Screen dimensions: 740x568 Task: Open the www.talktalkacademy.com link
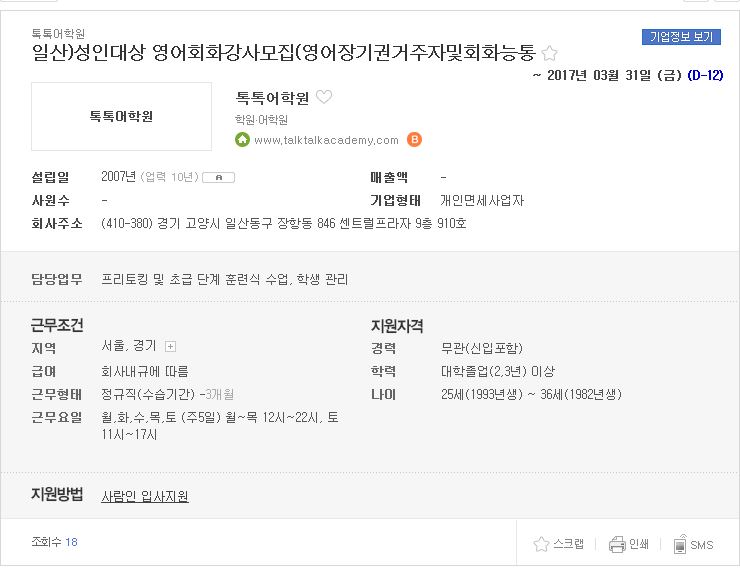point(326,140)
